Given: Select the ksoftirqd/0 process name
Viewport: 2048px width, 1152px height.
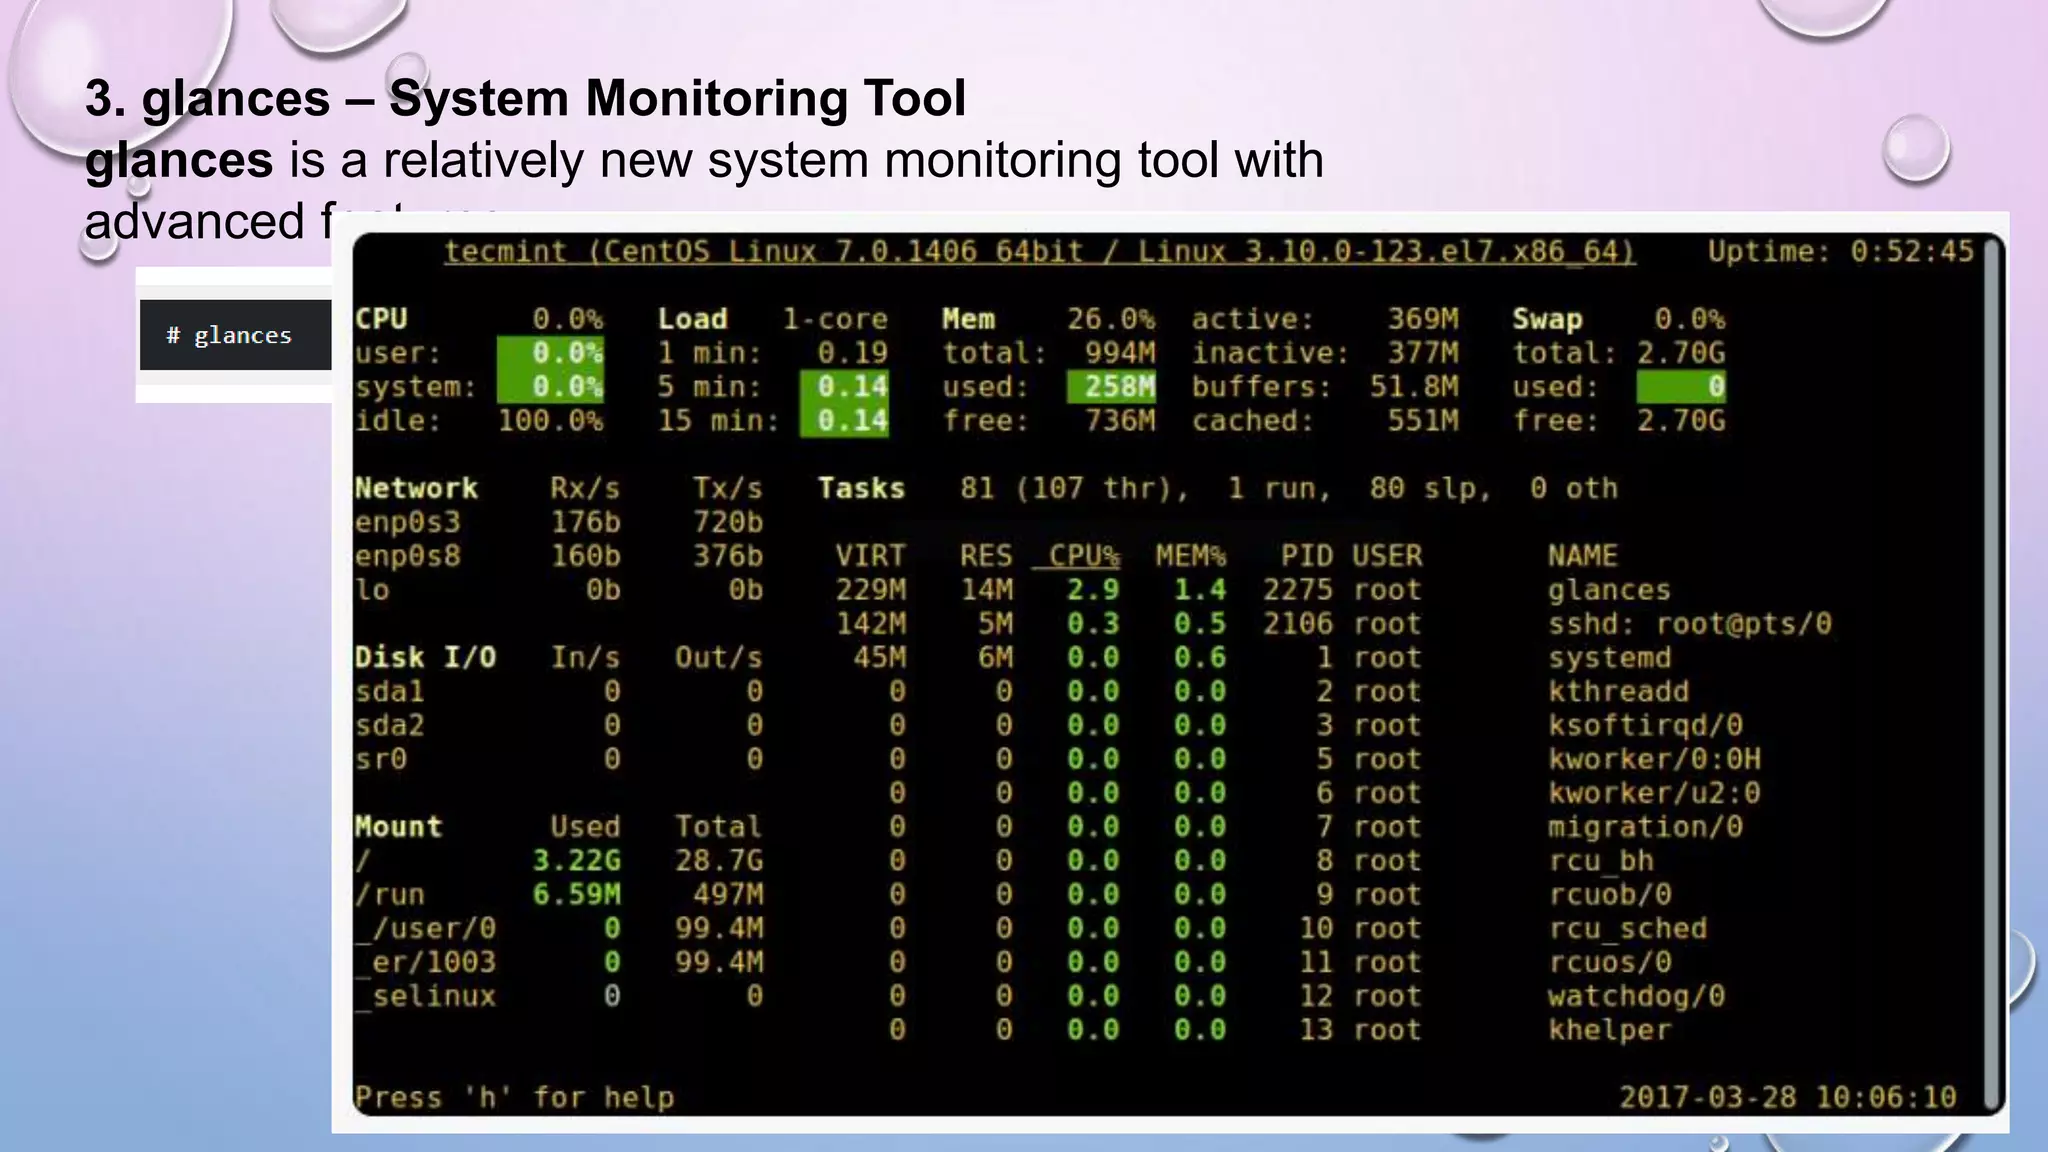Looking at the screenshot, I should [x=1645, y=725].
